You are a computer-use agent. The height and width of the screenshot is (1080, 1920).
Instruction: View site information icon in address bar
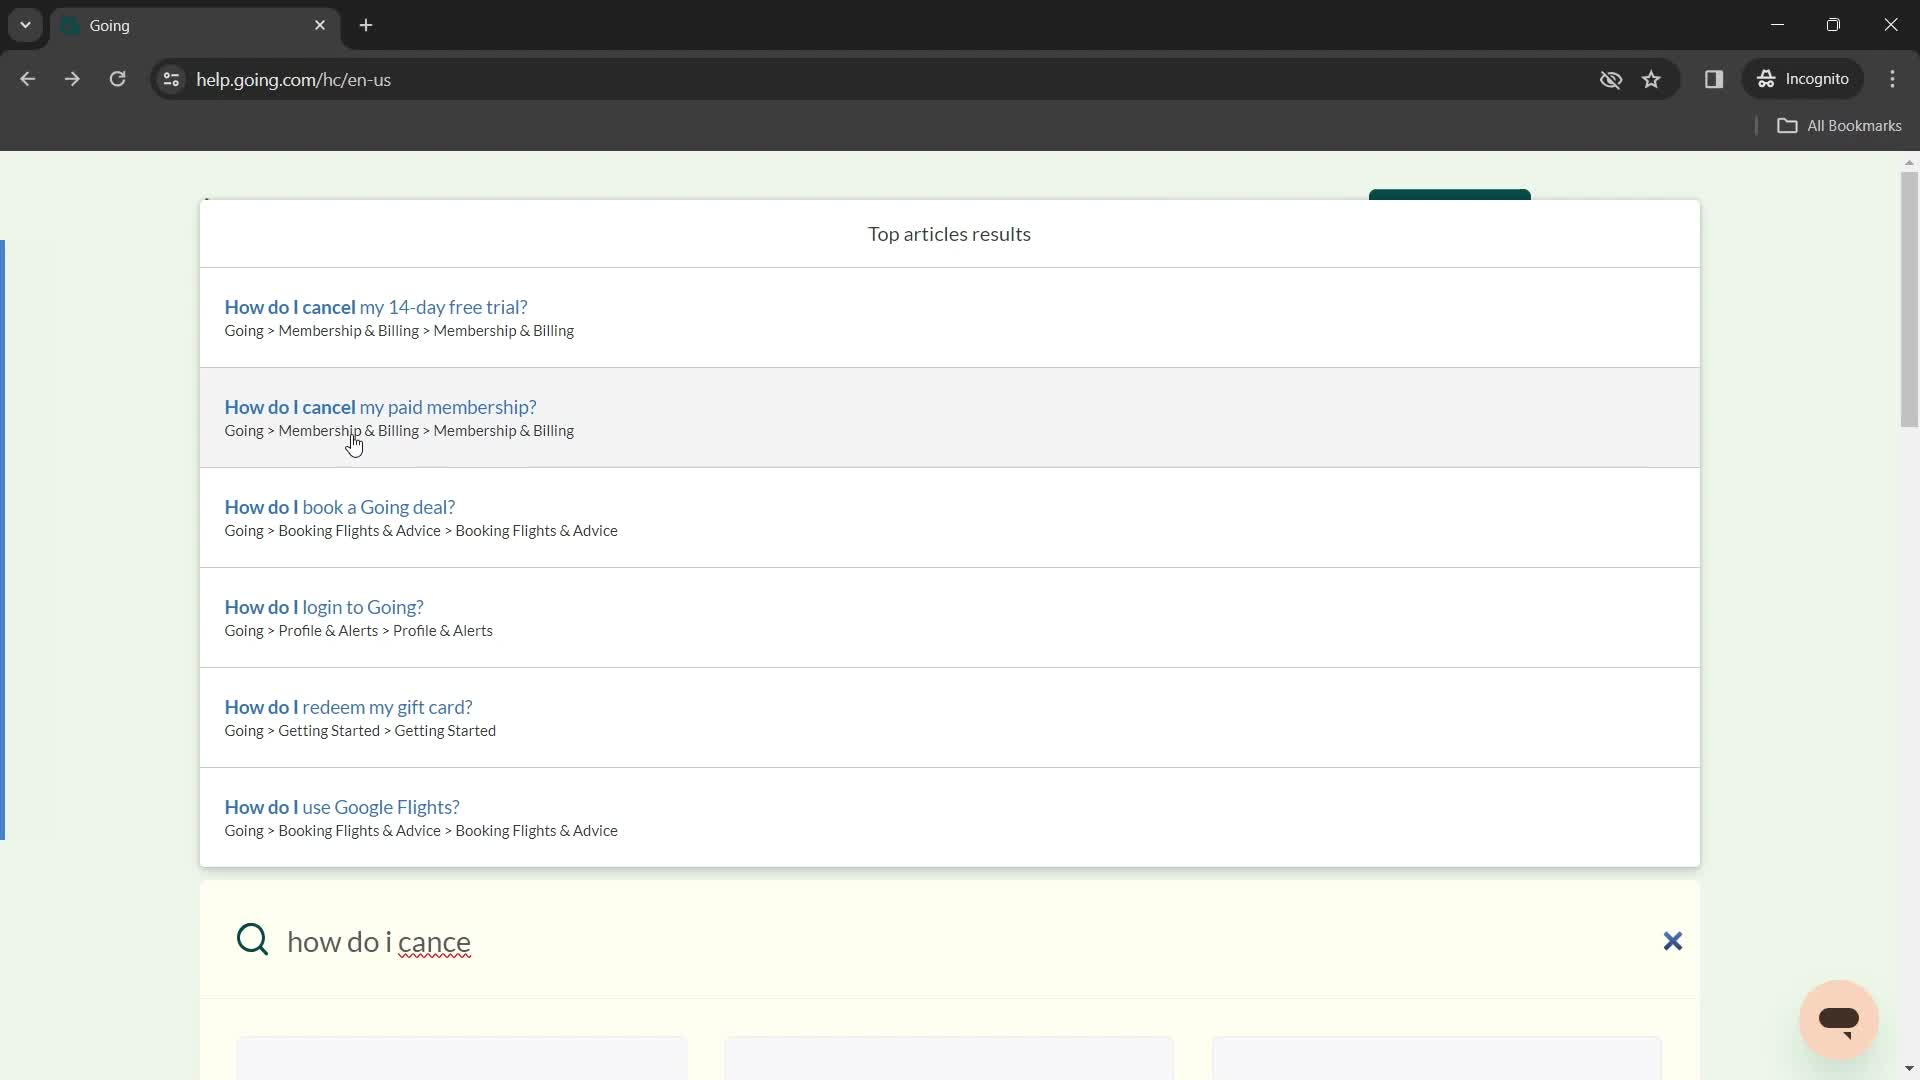click(171, 79)
